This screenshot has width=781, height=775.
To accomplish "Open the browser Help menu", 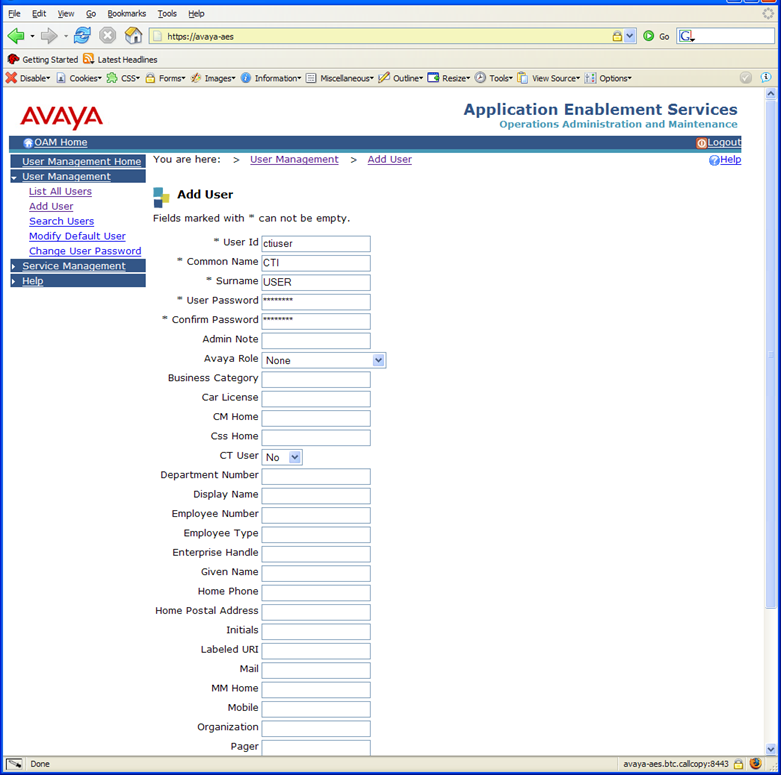I will pyautogui.click(x=196, y=13).
